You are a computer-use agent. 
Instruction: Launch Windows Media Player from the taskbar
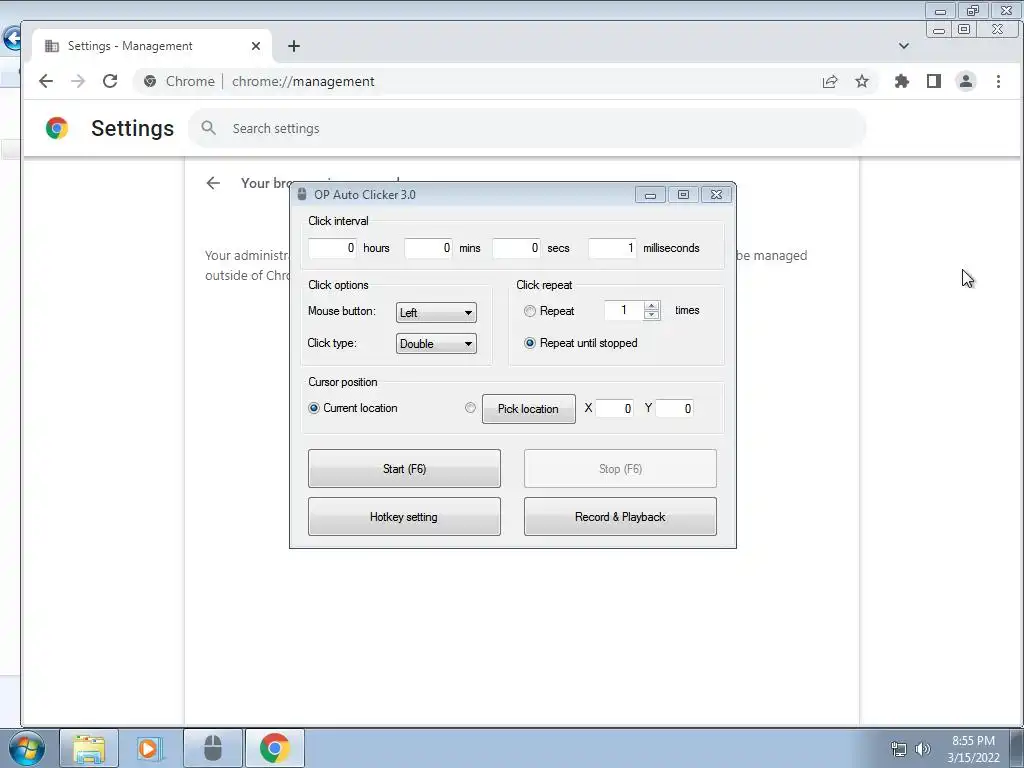(149, 748)
